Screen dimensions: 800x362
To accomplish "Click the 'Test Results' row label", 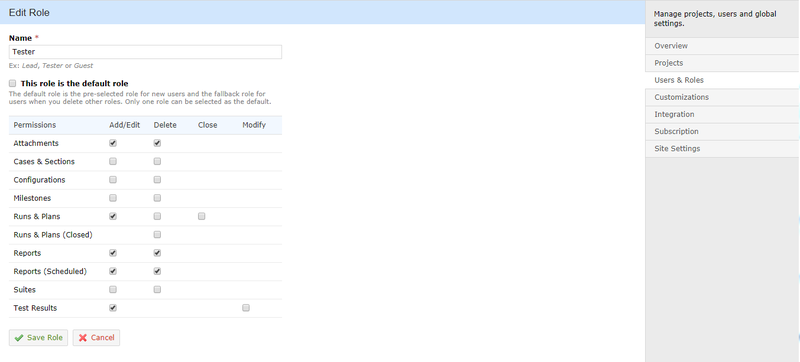I will click(35, 308).
